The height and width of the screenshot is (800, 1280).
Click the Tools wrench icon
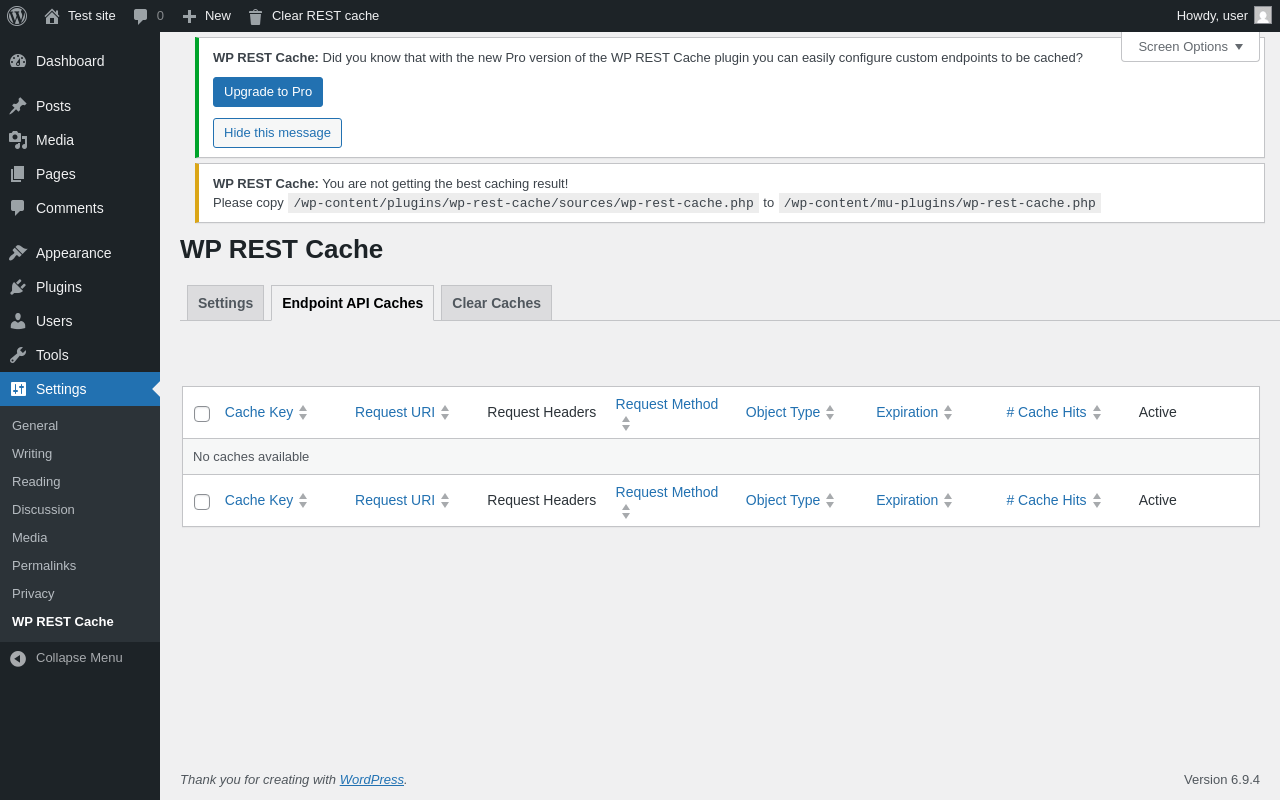pos(18,355)
